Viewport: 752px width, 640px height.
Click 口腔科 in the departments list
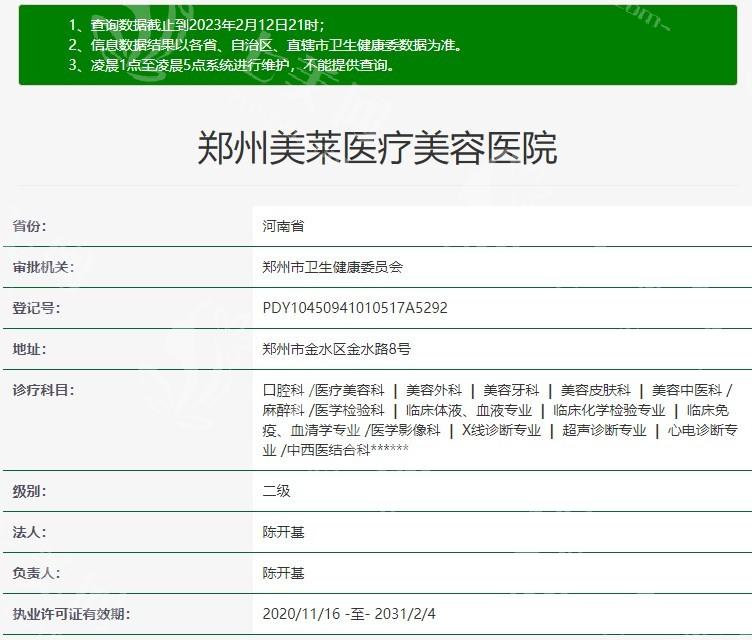[x=283, y=391]
